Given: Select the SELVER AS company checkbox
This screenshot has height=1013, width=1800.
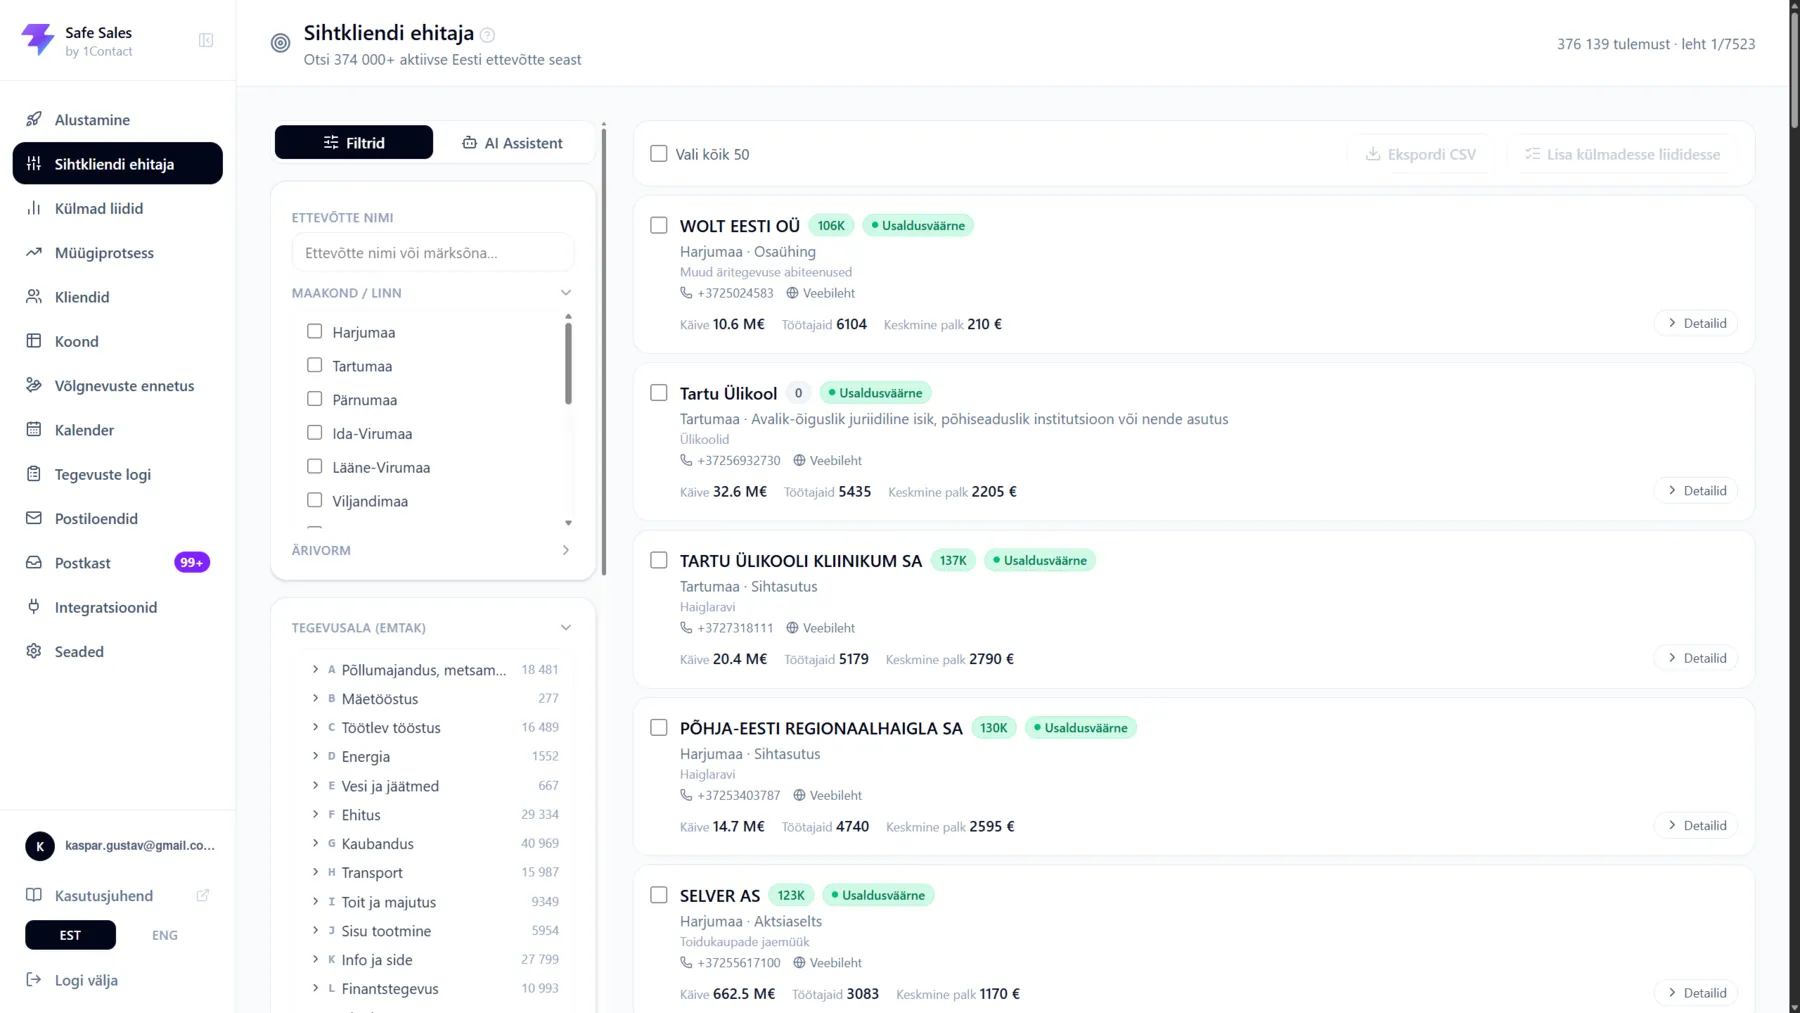Looking at the screenshot, I should pyautogui.click(x=659, y=895).
